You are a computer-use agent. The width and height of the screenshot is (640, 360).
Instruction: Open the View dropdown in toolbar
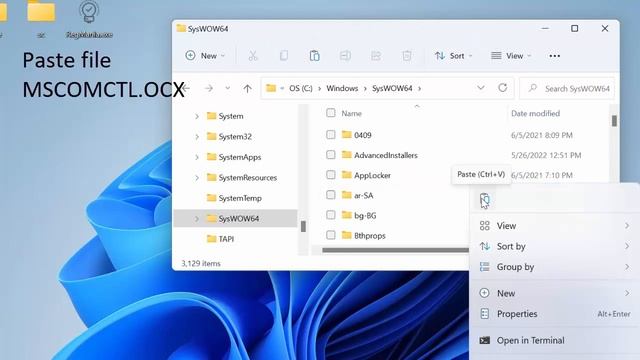[511, 56]
